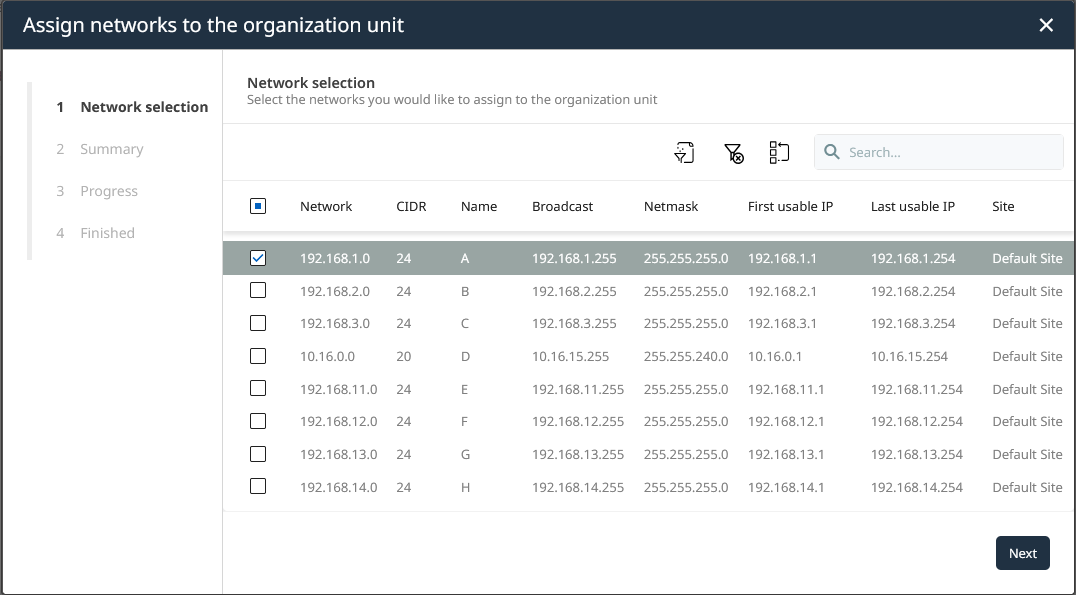
Task: Close the assign networks dialog
Action: [1046, 25]
